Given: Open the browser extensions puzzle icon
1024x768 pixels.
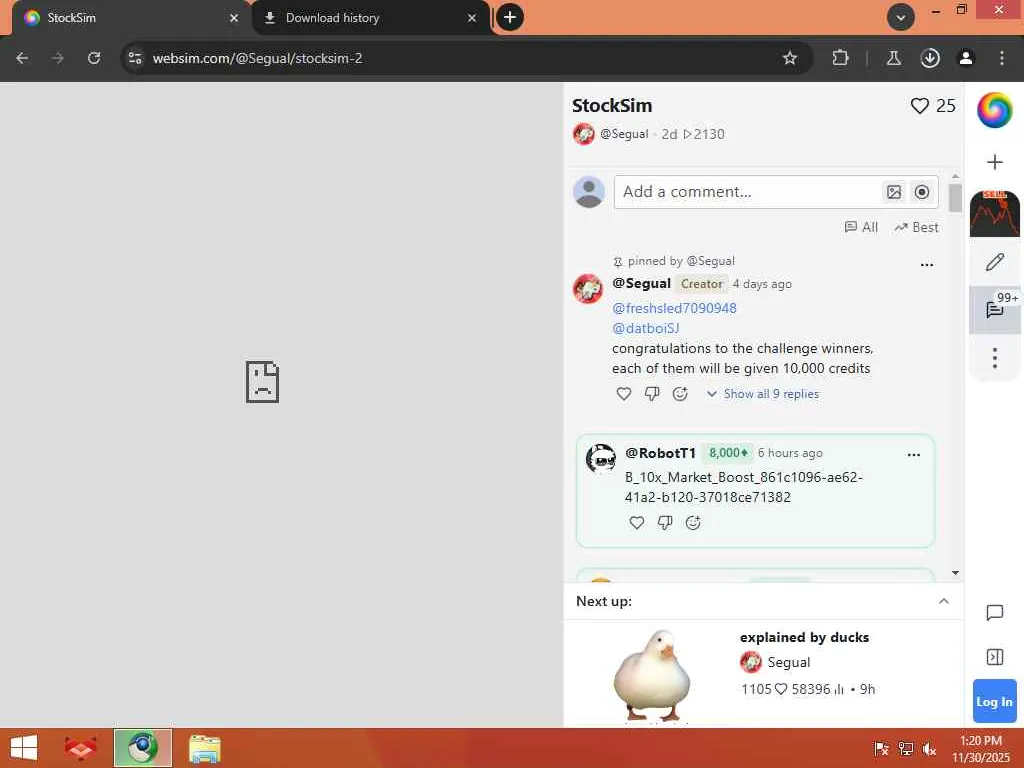Looking at the screenshot, I should point(840,58).
